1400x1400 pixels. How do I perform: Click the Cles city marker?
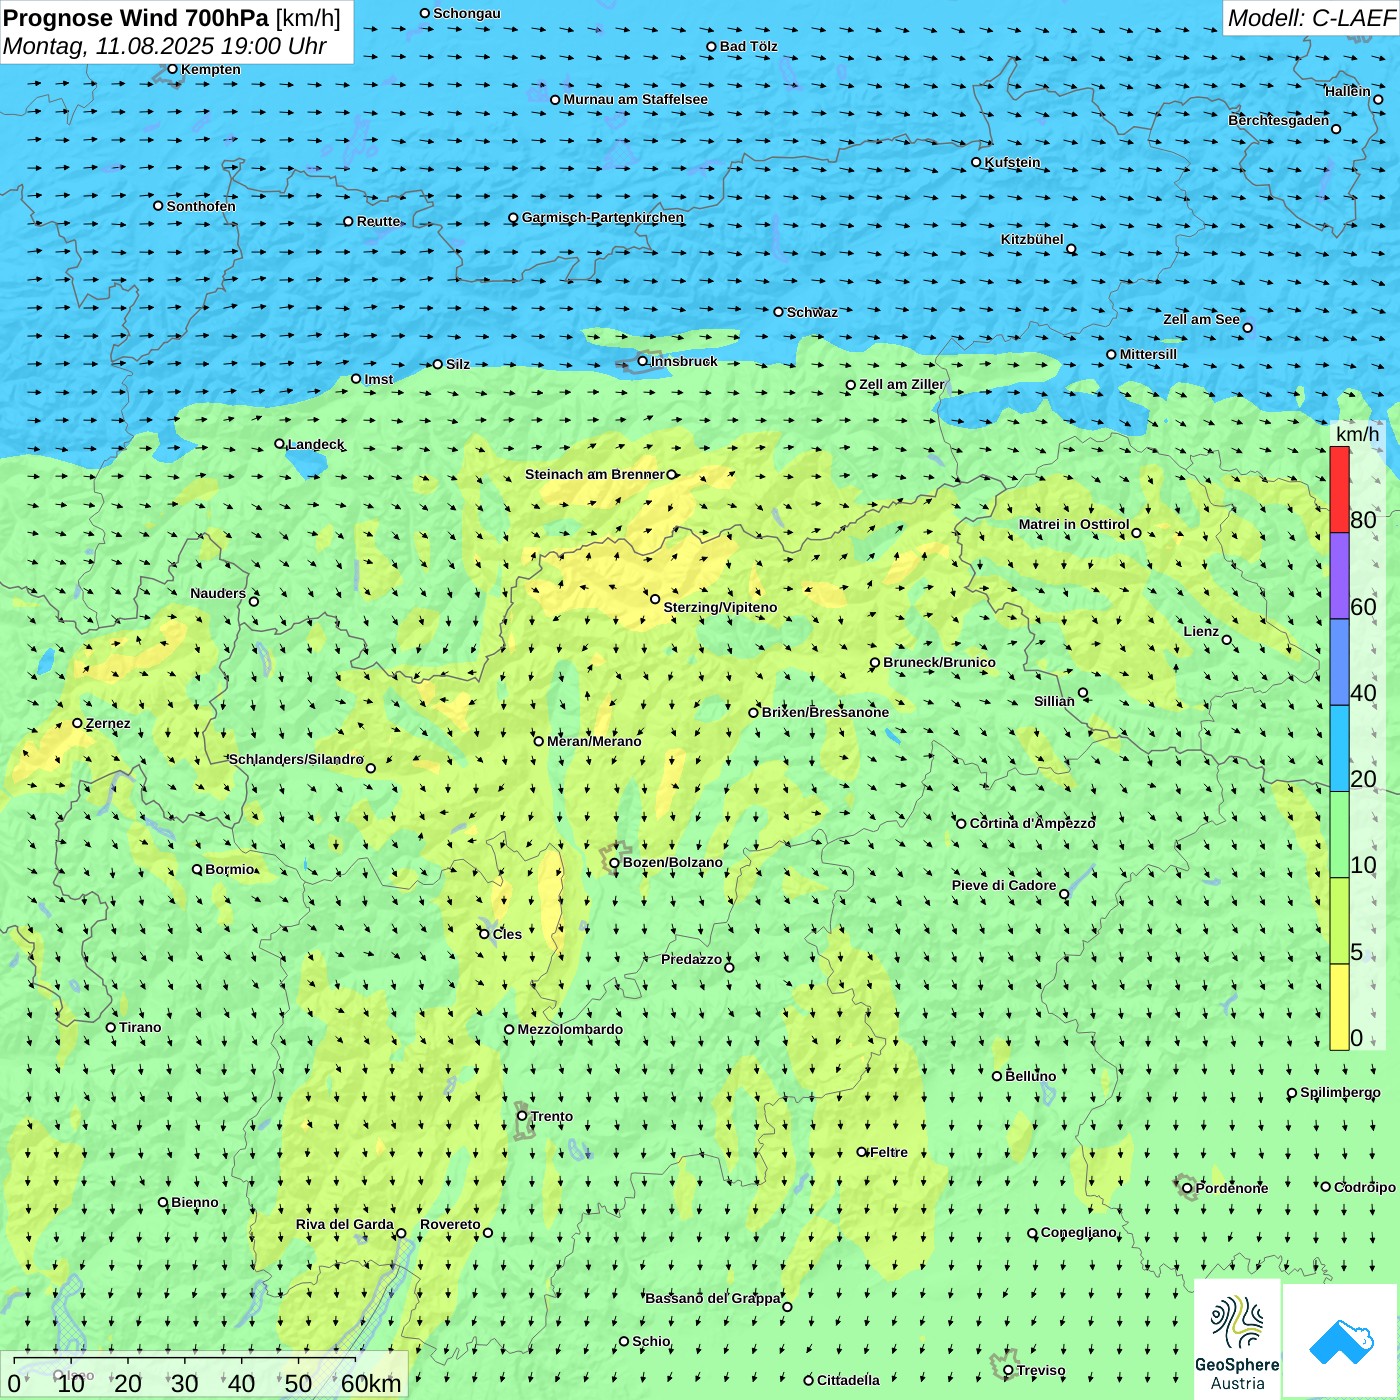(x=484, y=934)
